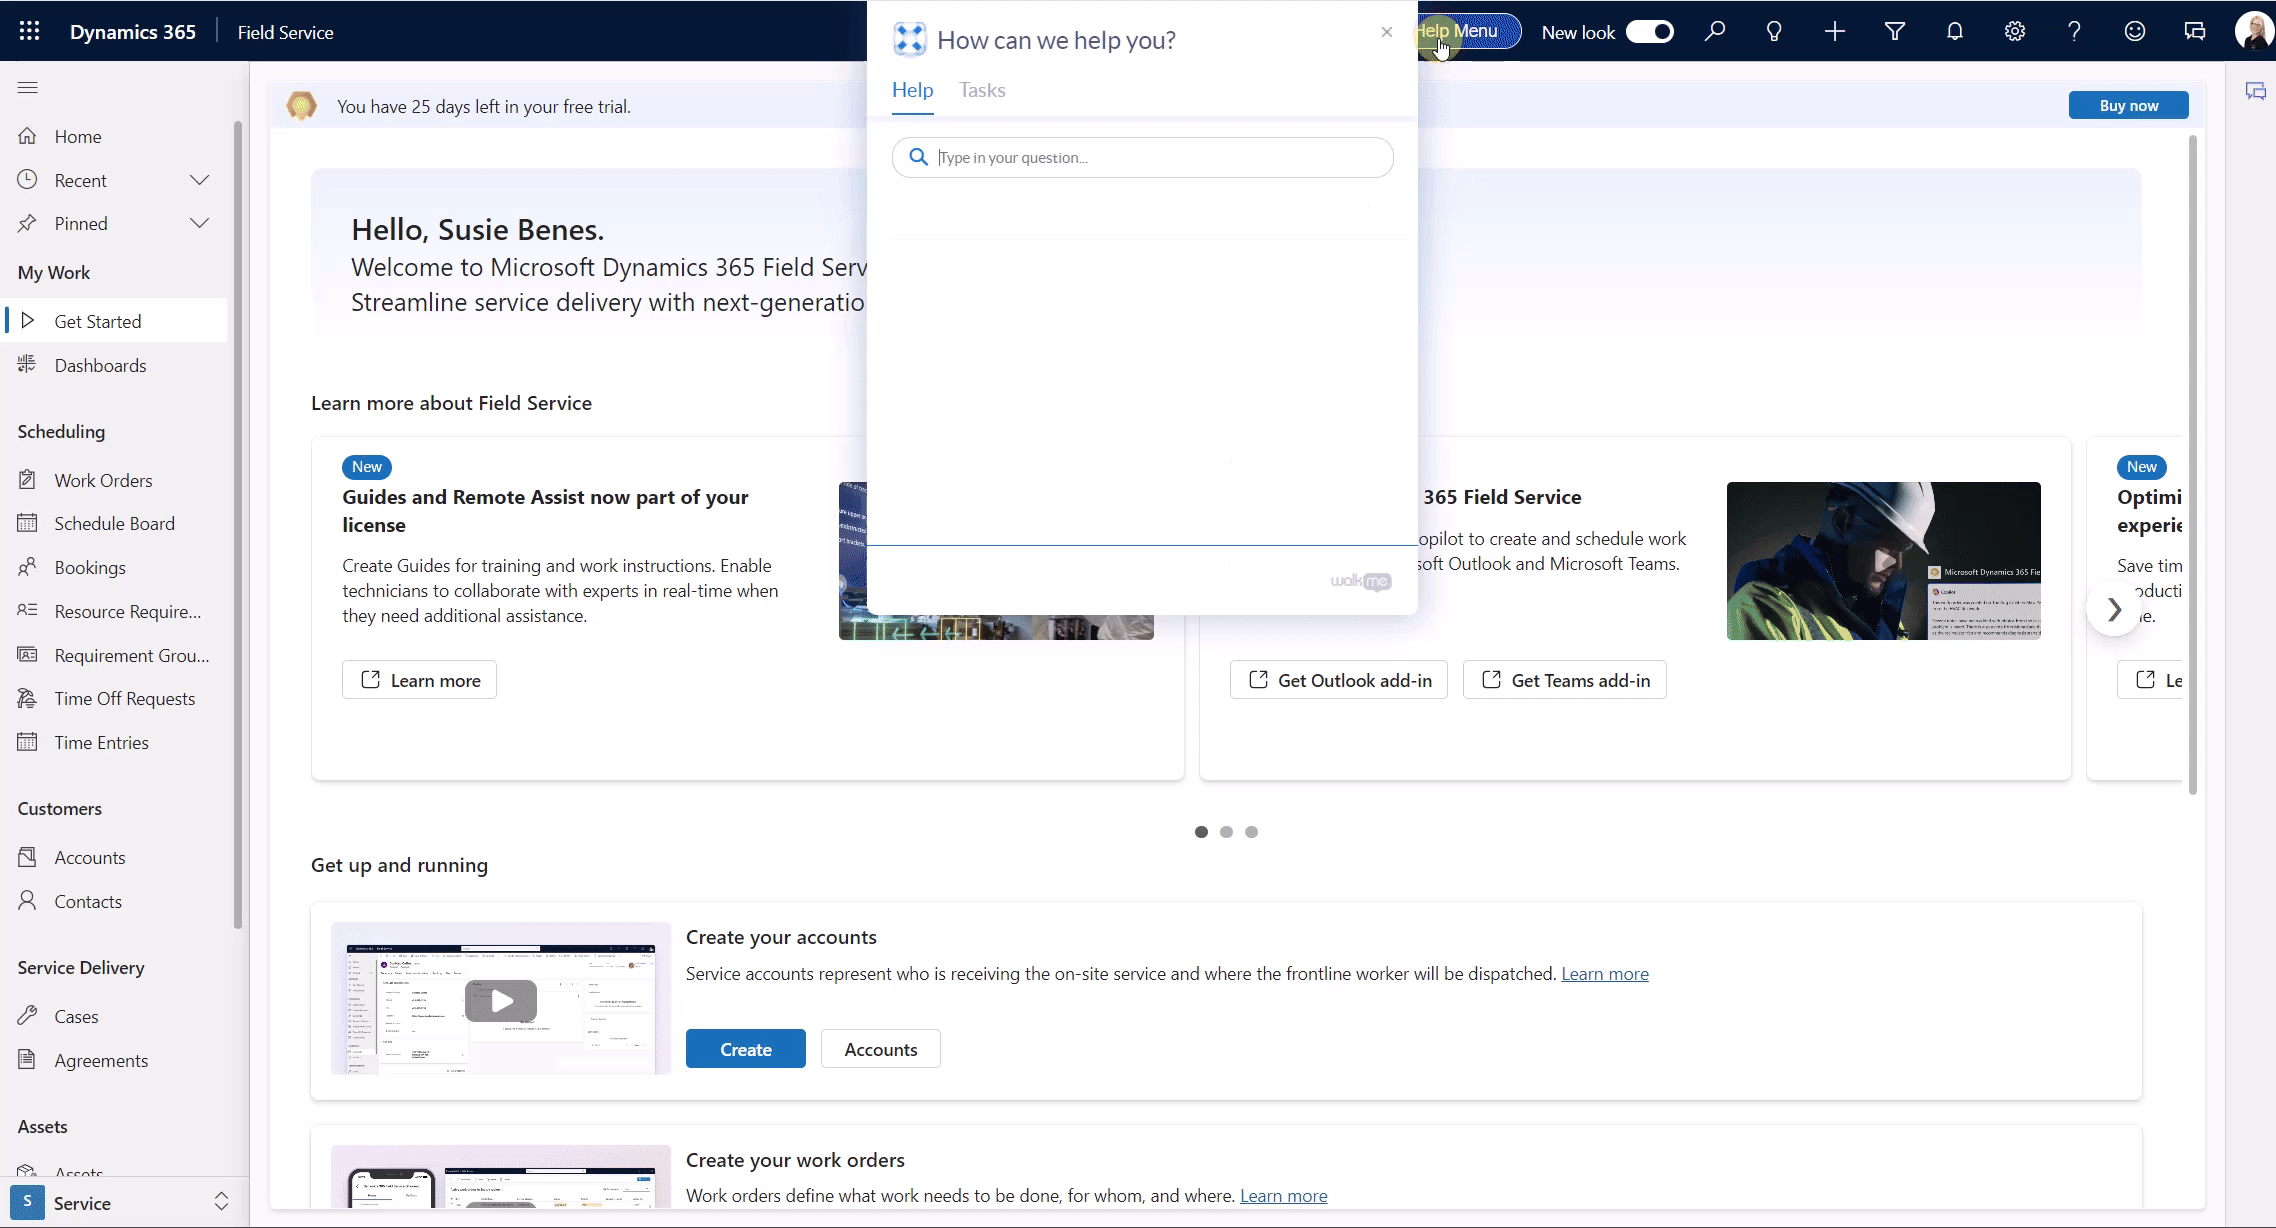Open the notifications bell

pos(1954,32)
